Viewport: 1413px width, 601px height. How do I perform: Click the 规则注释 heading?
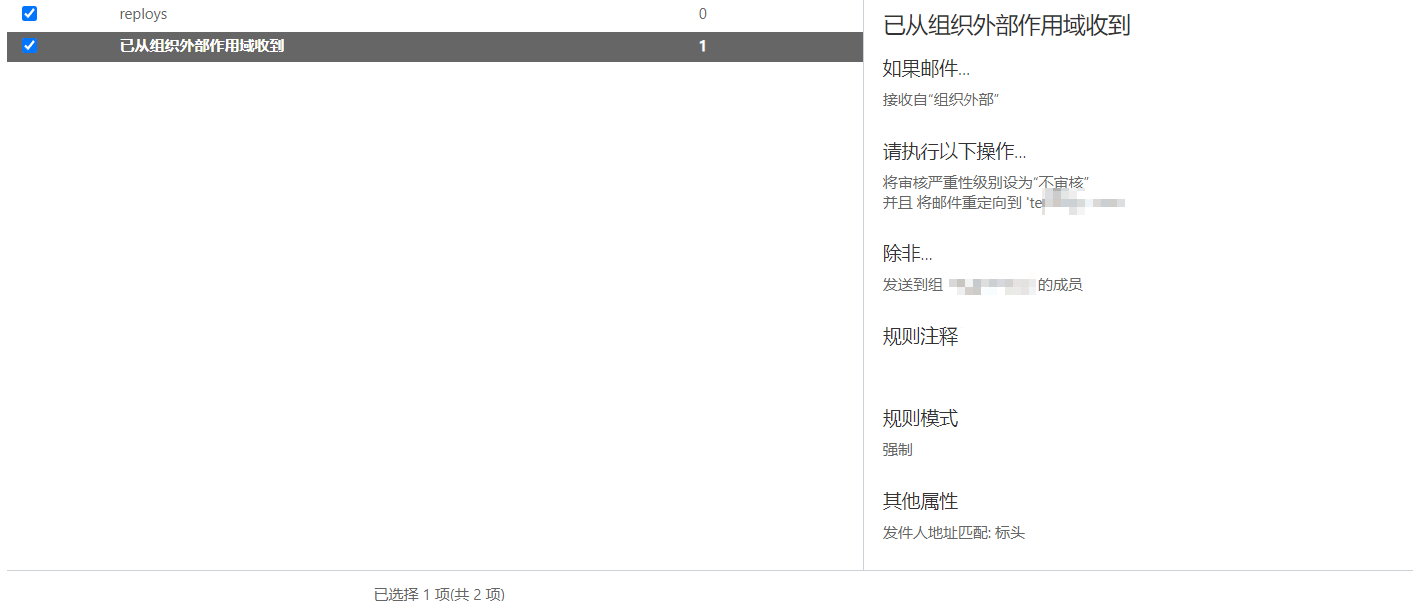coord(920,337)
